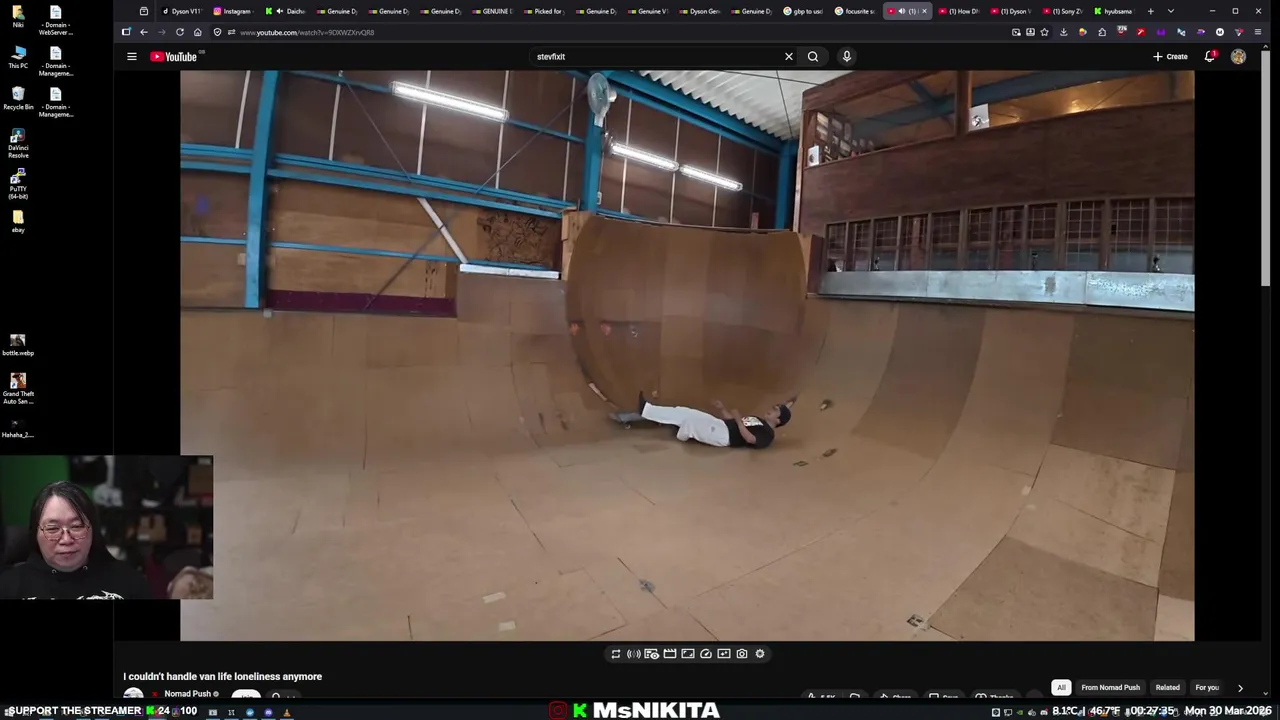Select bottle.webp file on desktop
This screenshot has height=720, width=1280.
[x=18, y=345]
